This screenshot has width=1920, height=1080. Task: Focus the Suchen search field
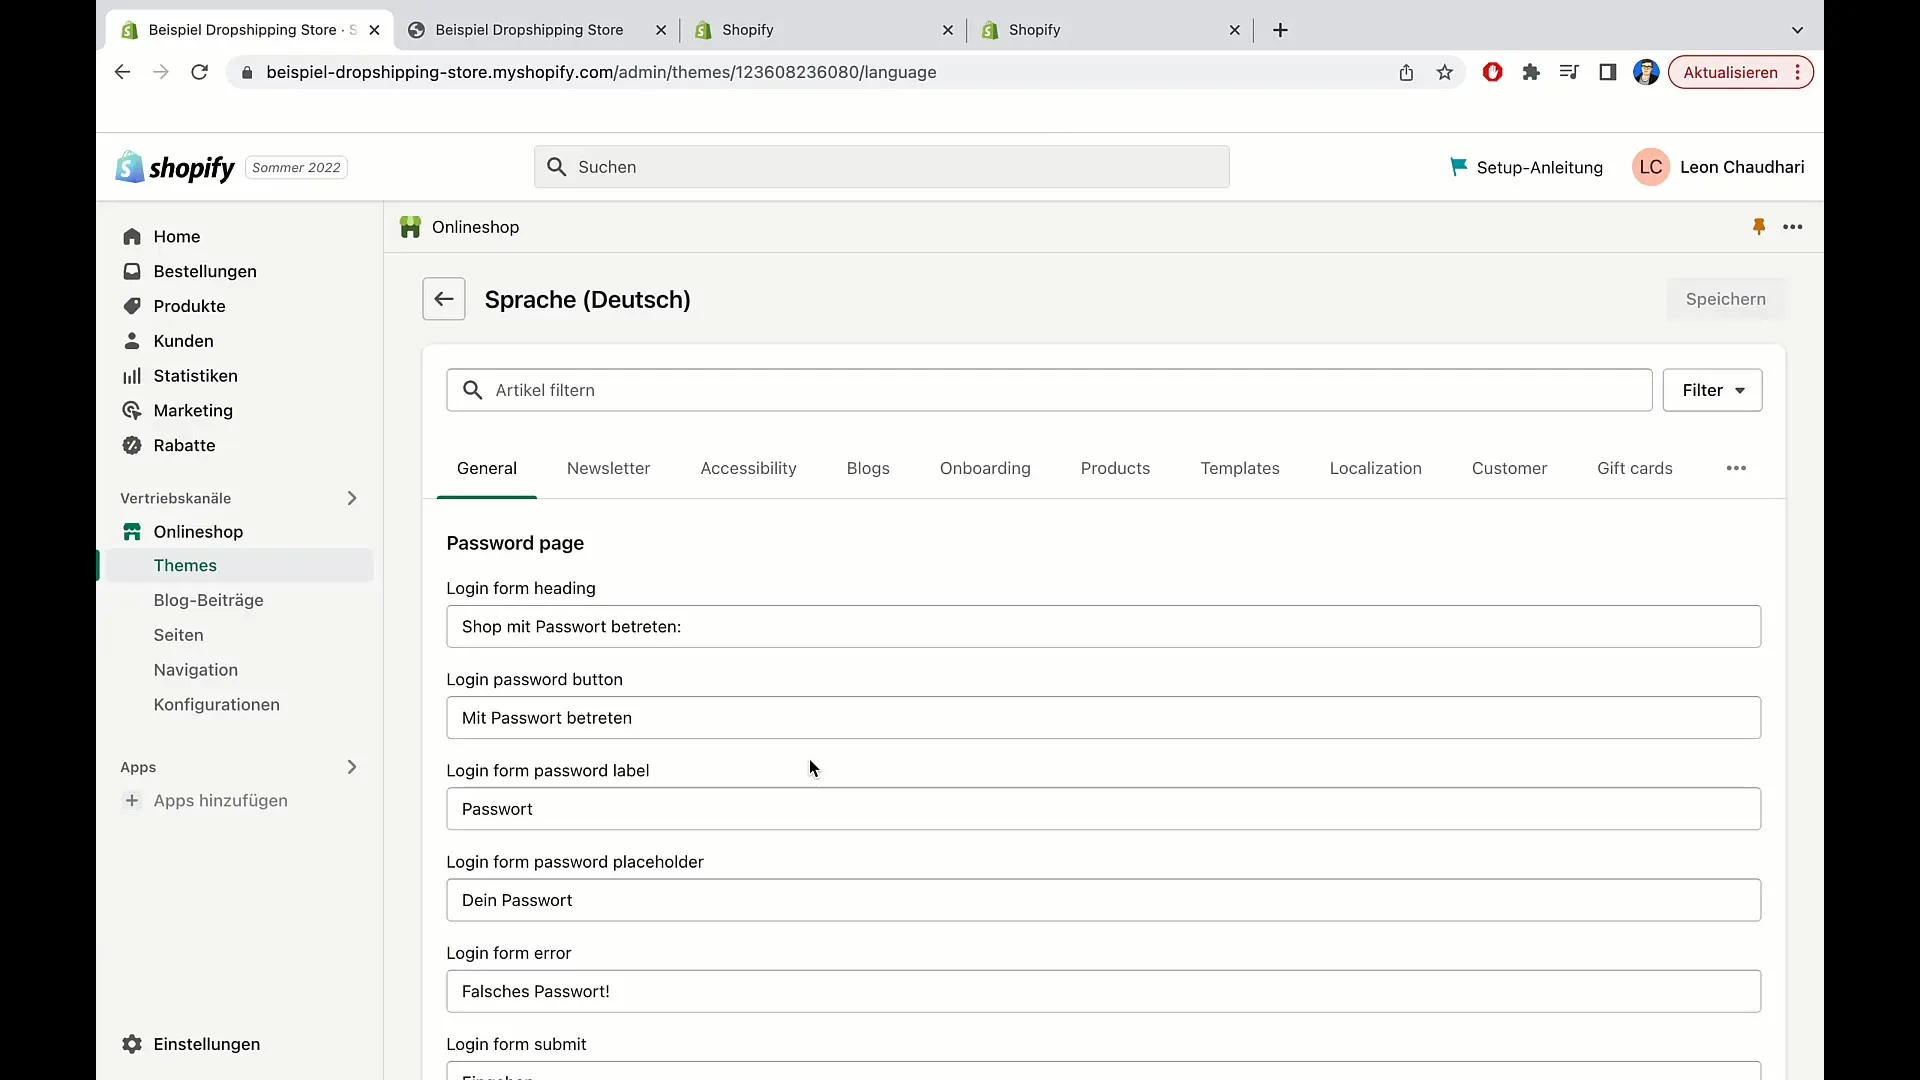coord(881,167)
